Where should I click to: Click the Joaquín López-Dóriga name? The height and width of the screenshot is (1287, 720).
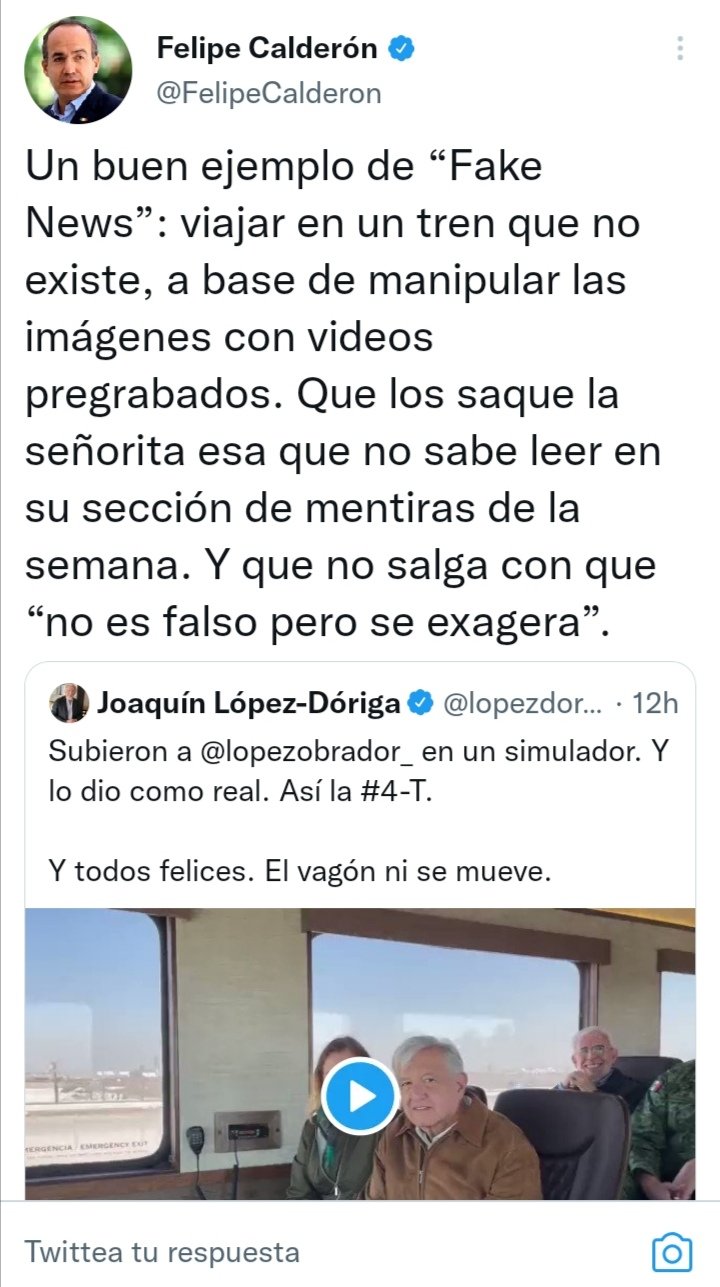point(249,703)
